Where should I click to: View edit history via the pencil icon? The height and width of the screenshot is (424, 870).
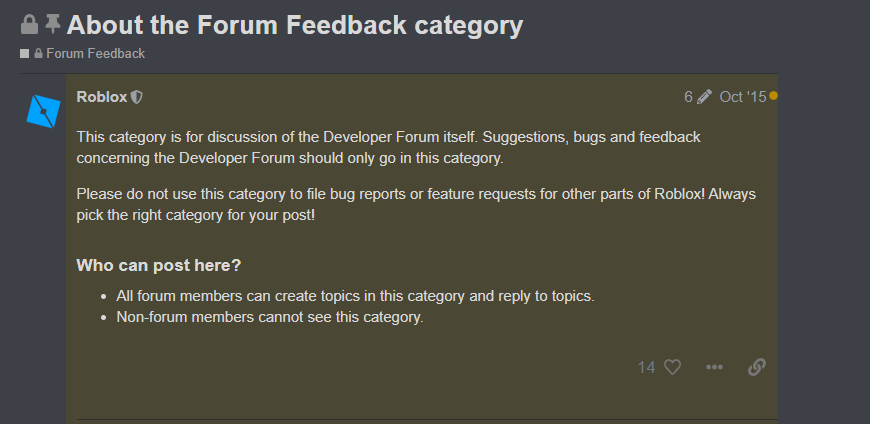pos(704,97)
